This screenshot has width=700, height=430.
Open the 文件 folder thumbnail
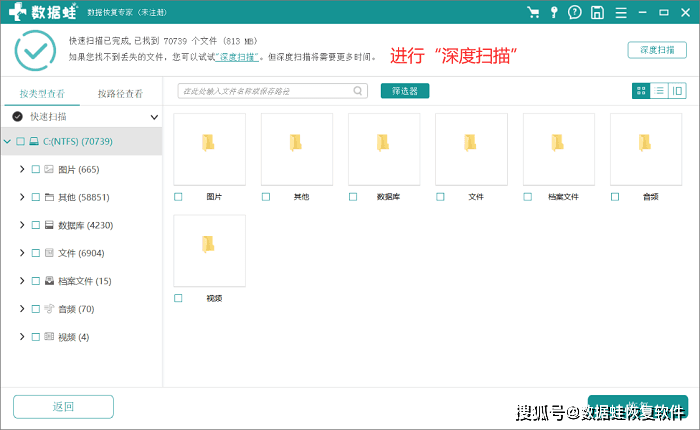point(471,149)
